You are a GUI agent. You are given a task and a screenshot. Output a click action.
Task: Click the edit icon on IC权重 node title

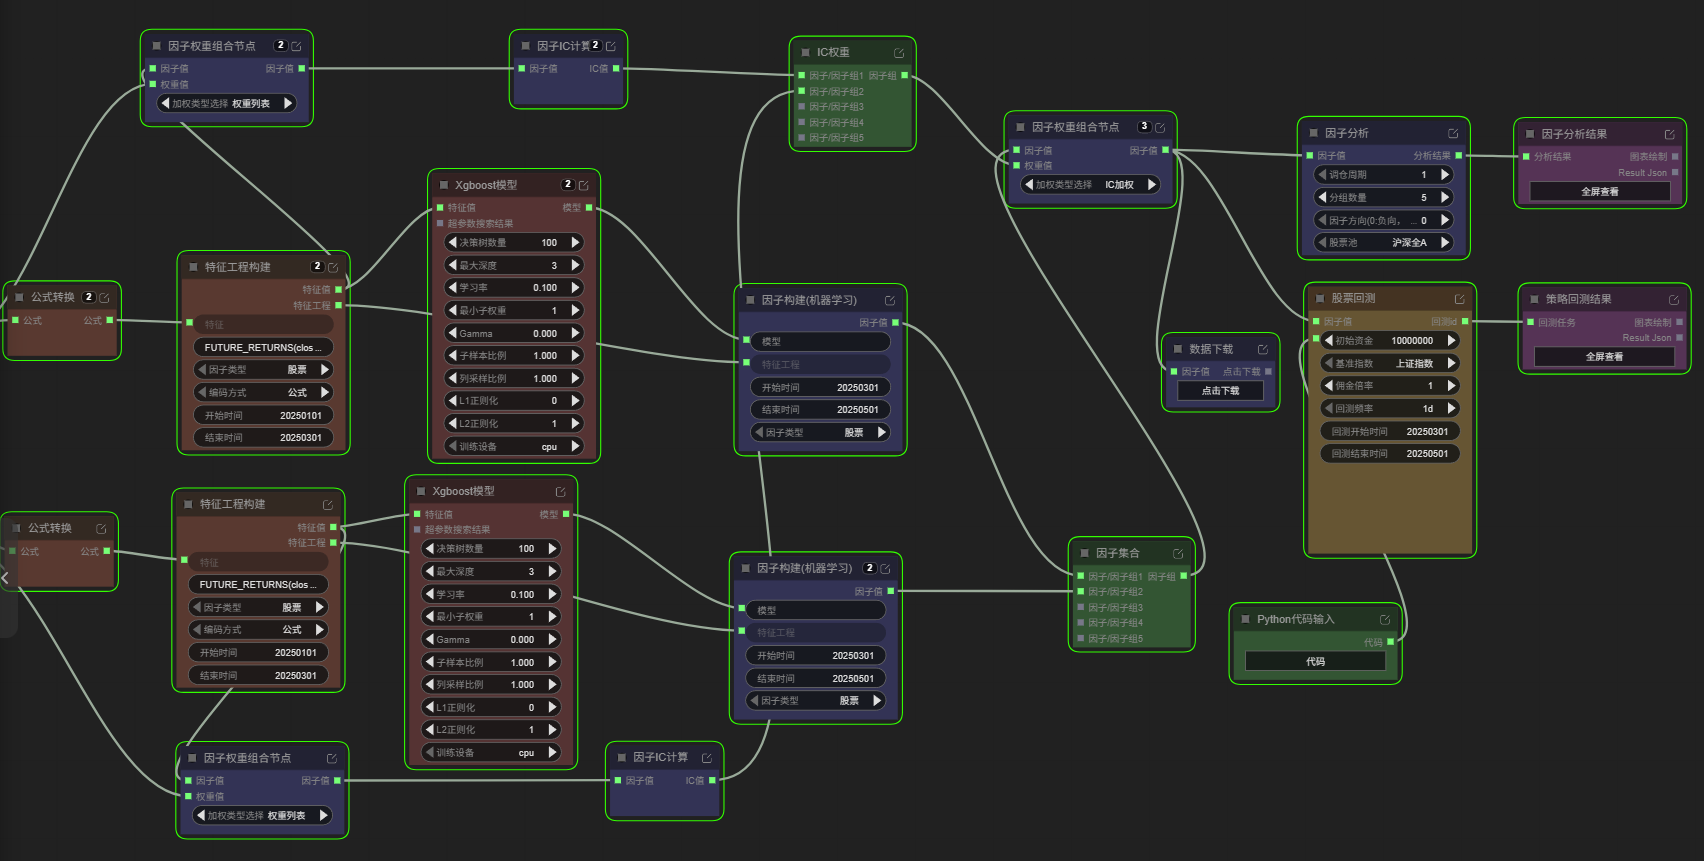tap(898, 53)
